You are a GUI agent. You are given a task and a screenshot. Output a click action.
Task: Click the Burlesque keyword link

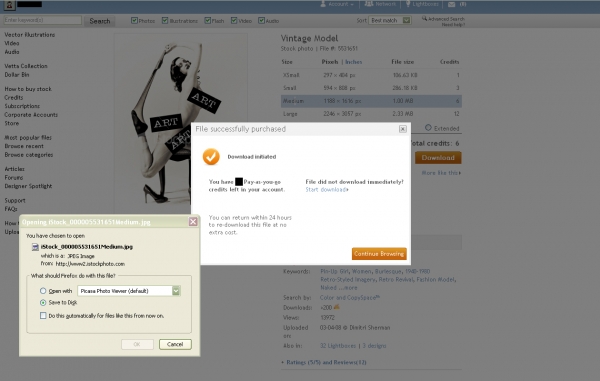[x=388, y=271]
